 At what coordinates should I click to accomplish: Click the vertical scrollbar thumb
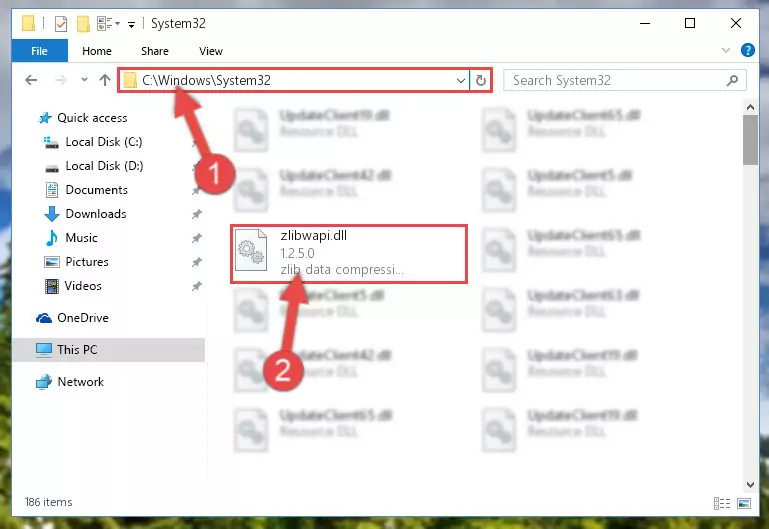750,140
